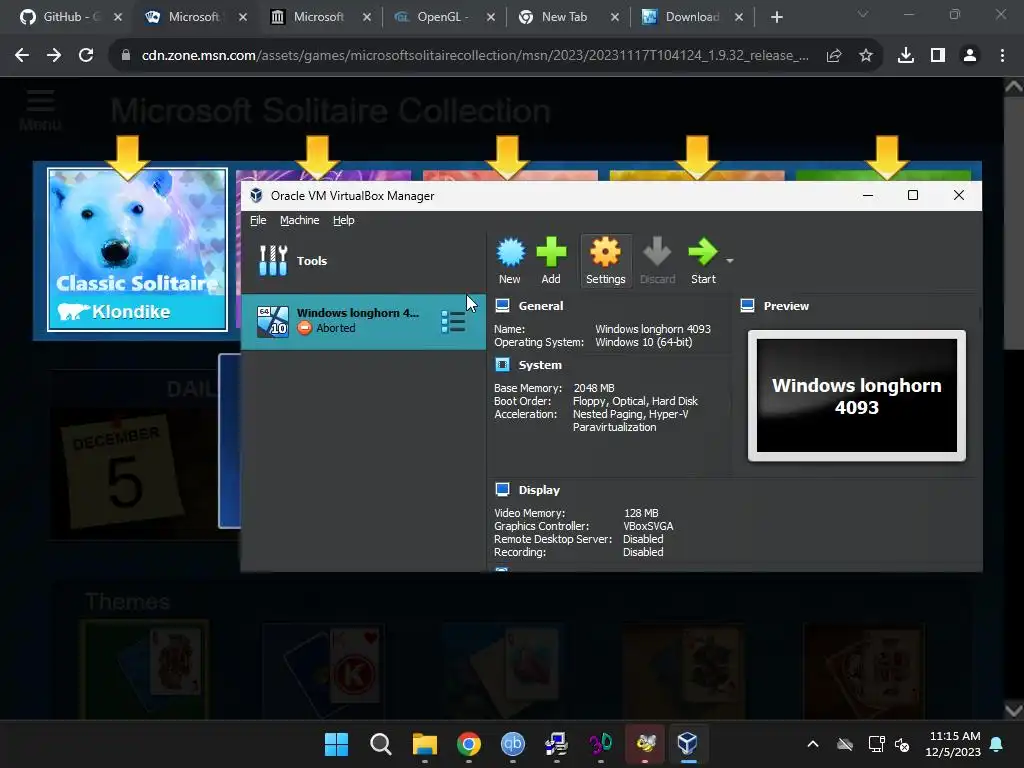Bookmark this page with star icon
This screenshot has width=1024, height=768.
(x=865, y=56)
